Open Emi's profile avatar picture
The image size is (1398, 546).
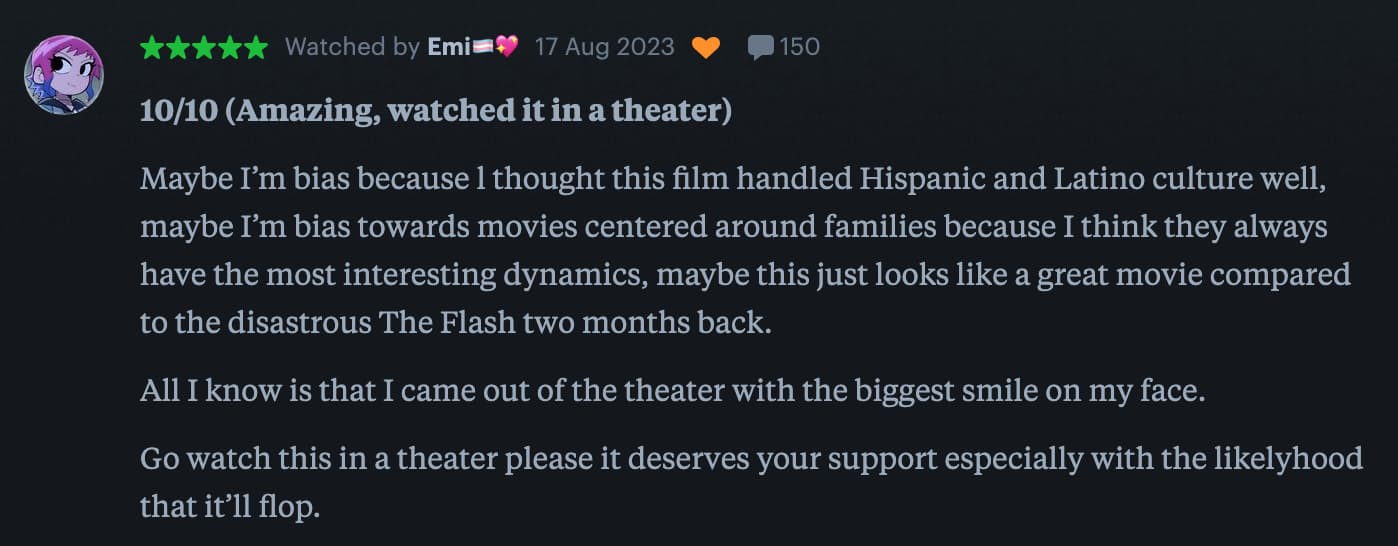point(64,76)
